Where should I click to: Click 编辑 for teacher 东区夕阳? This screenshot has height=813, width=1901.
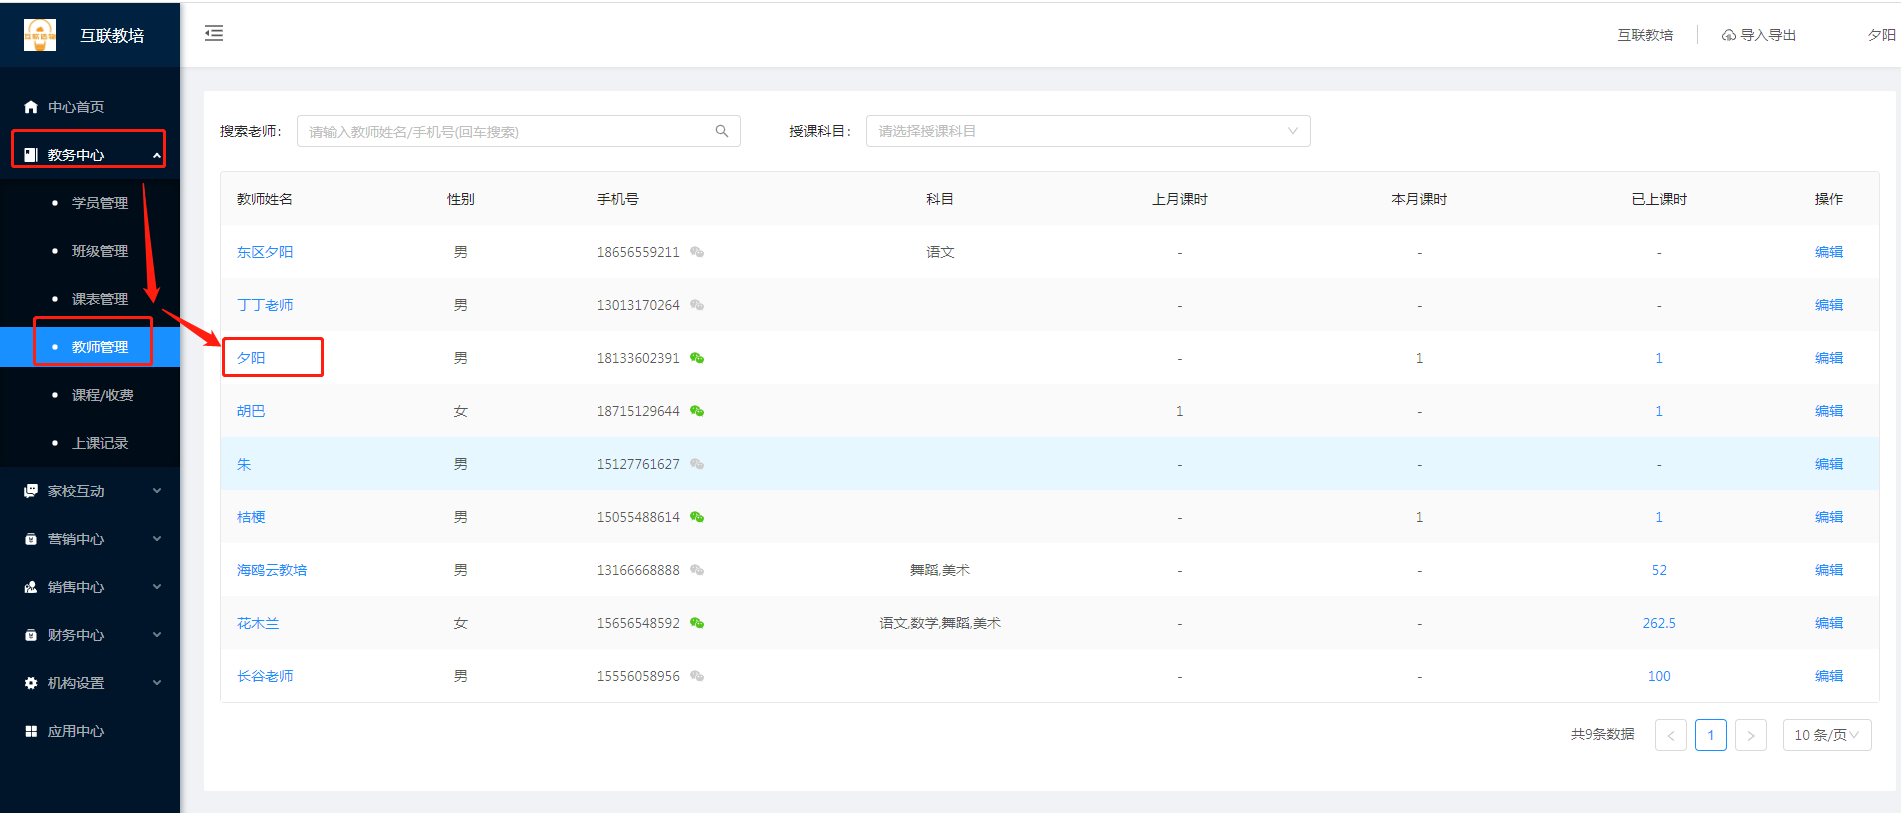click(x=1829, y=252)
